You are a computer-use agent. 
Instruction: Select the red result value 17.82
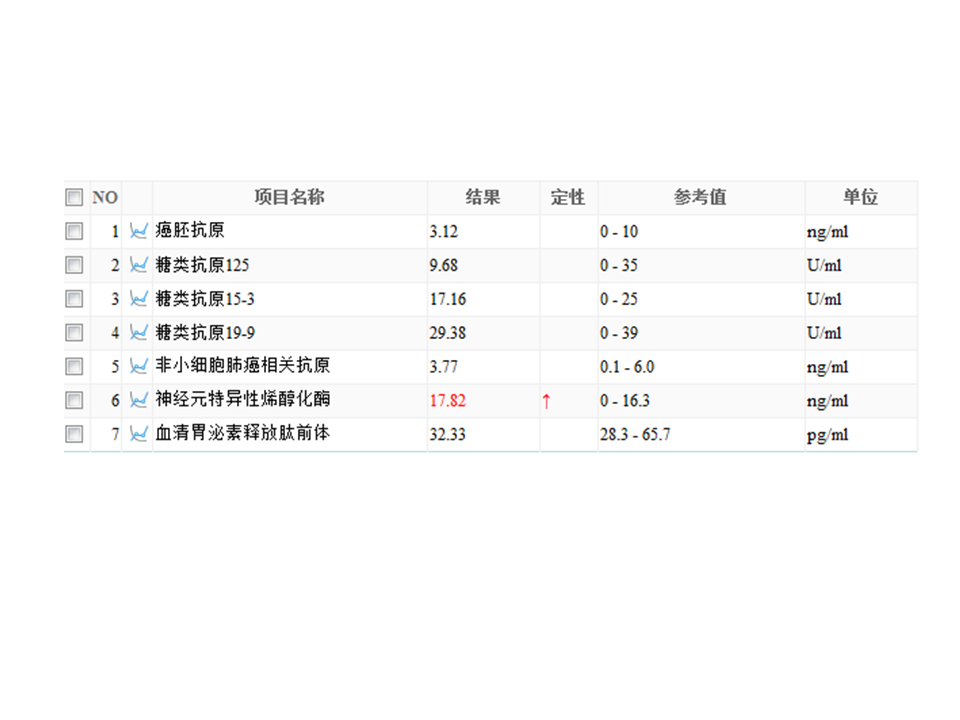tap(448, 400)
